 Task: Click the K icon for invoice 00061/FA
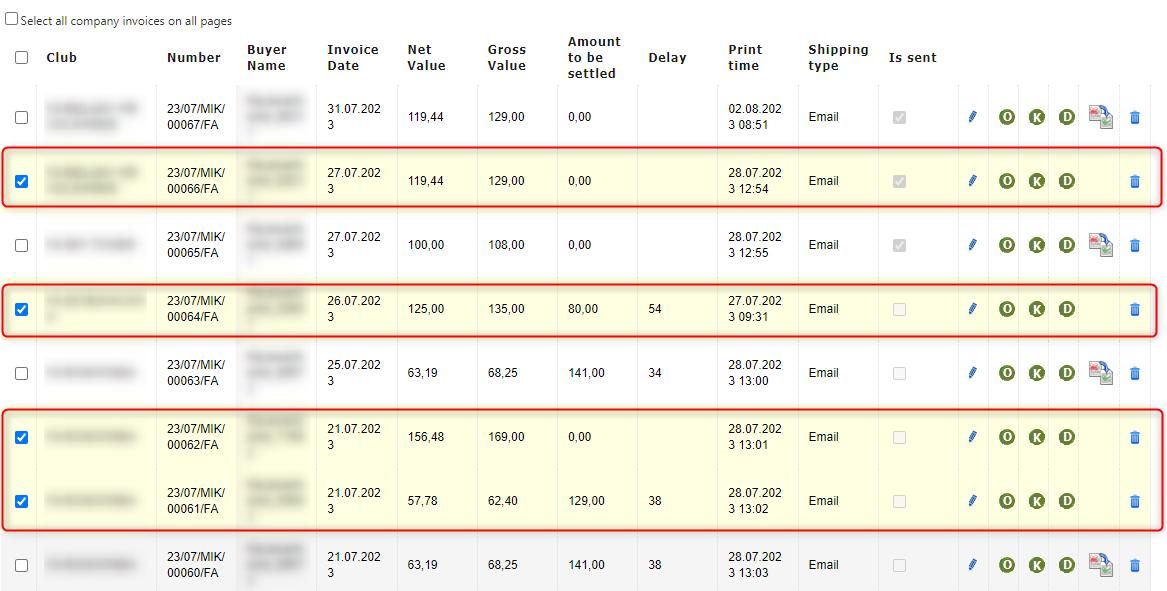click(x=1037, y=501)
